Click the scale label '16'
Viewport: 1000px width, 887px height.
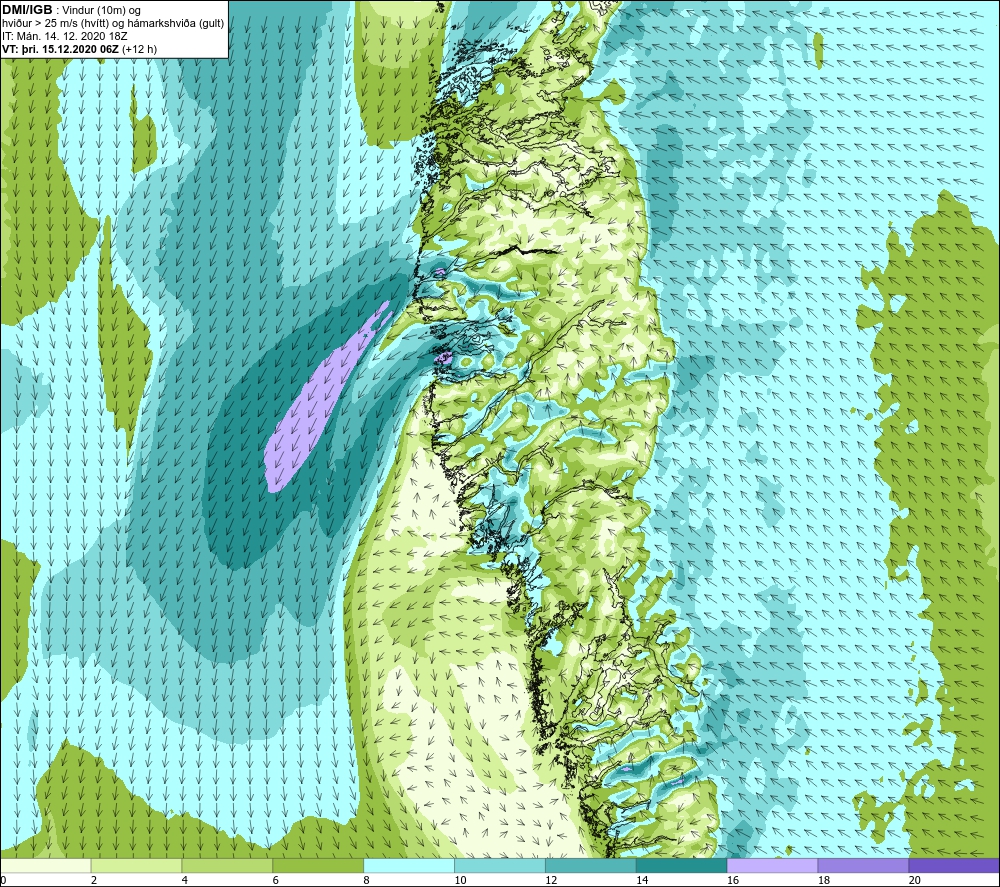(733, 880)
